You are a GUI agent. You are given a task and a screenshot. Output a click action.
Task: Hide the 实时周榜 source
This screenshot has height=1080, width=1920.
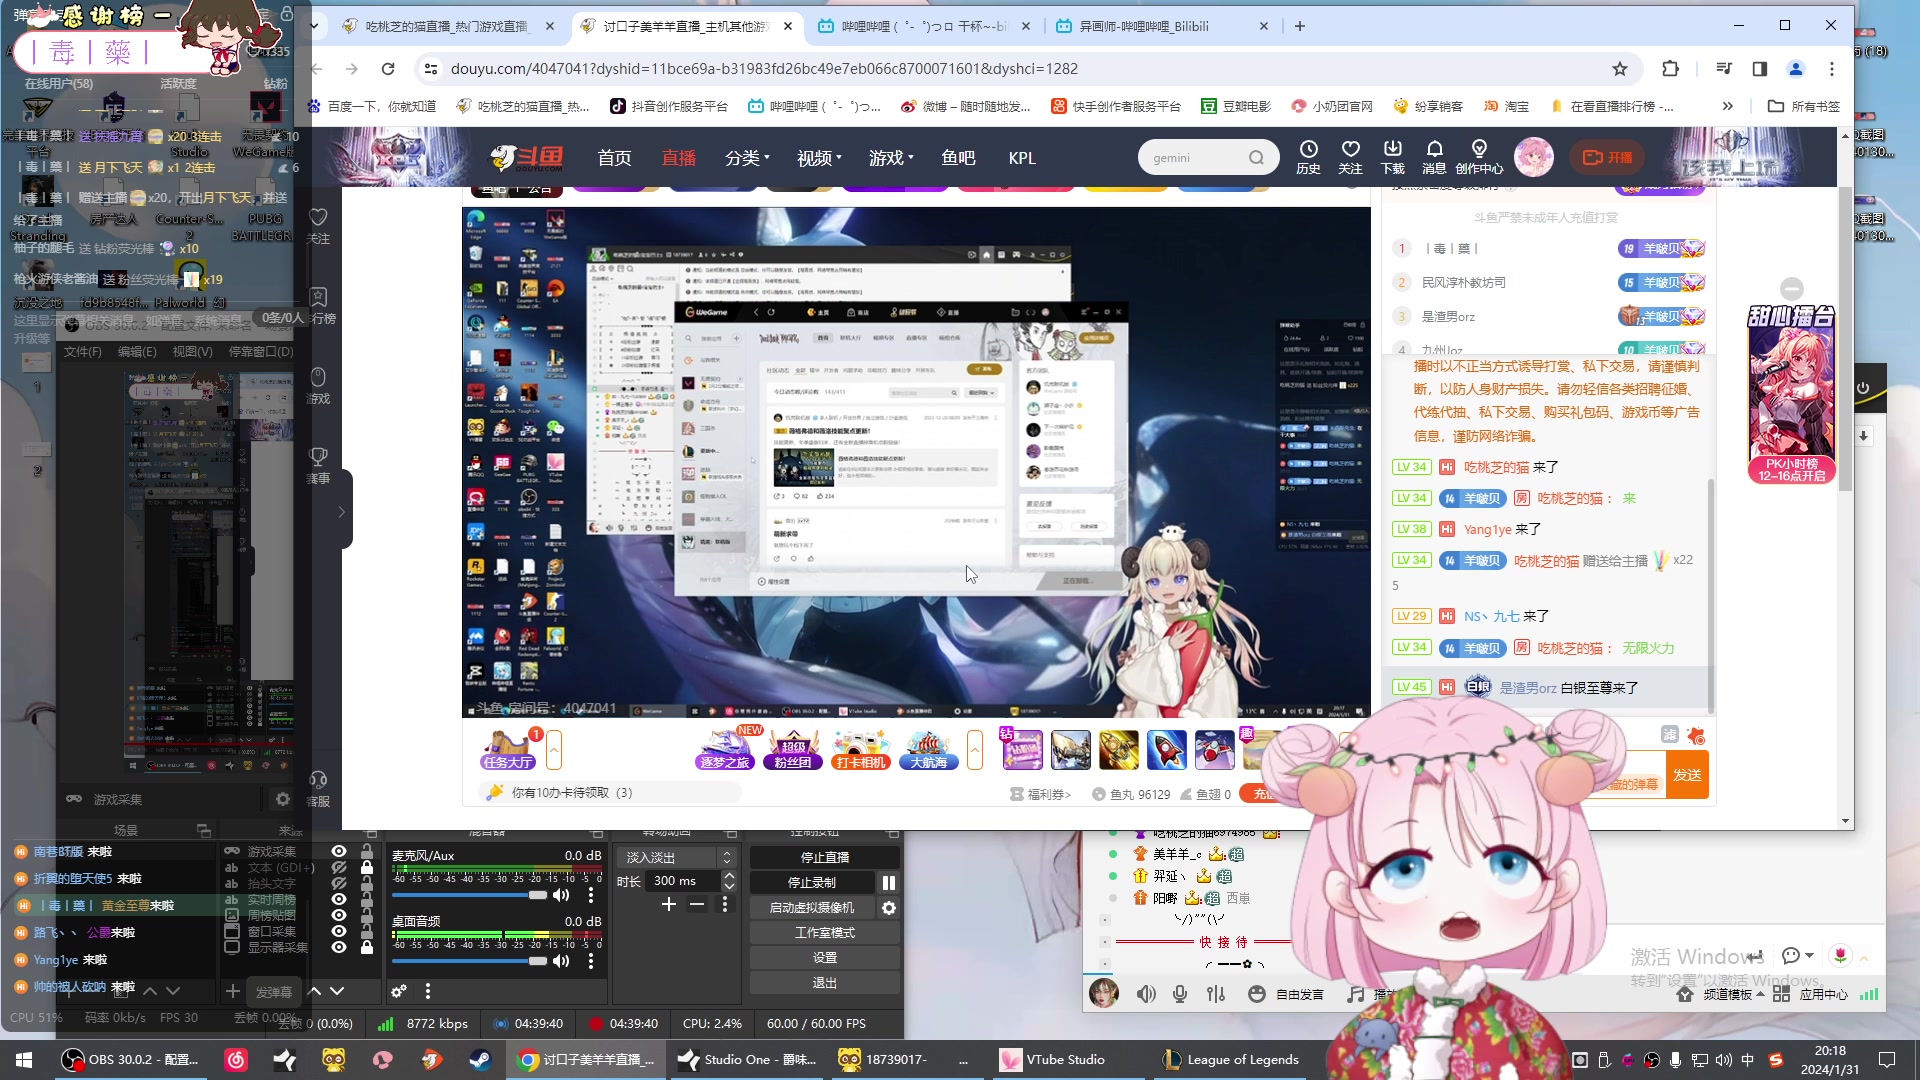[x=339, y=899]
